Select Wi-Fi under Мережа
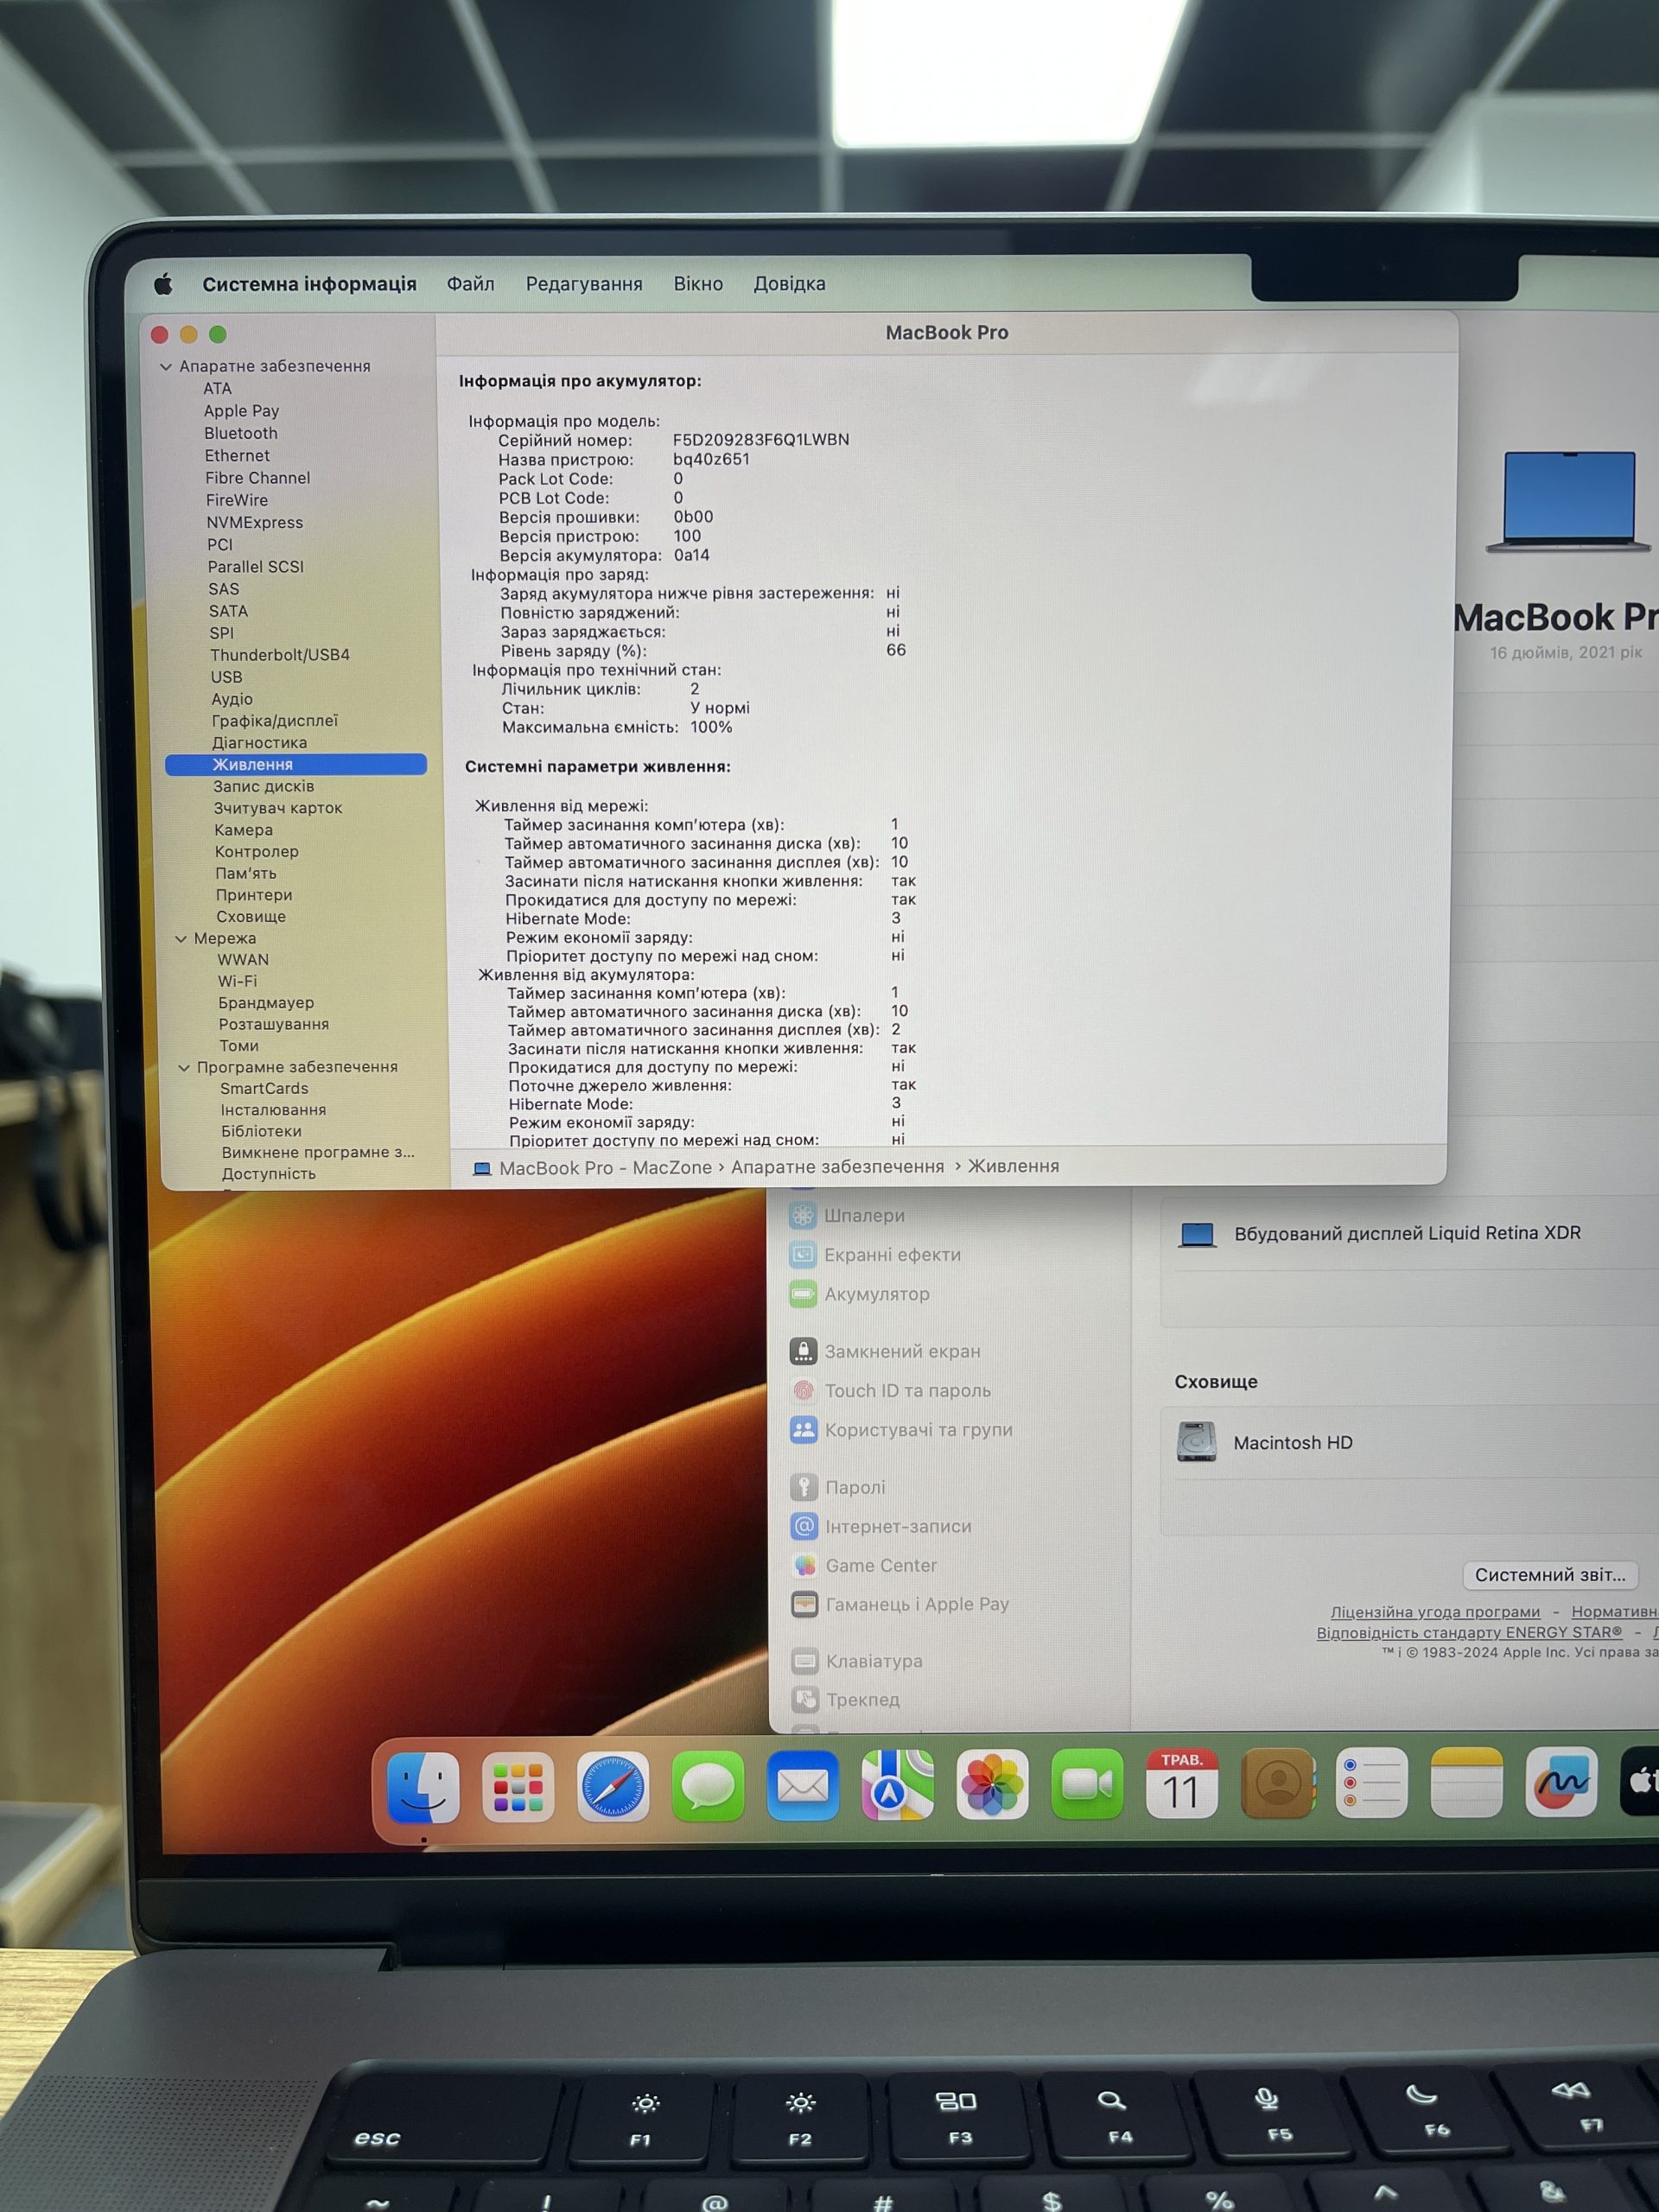This screenshot has height=2212, width=1659. 238,981
